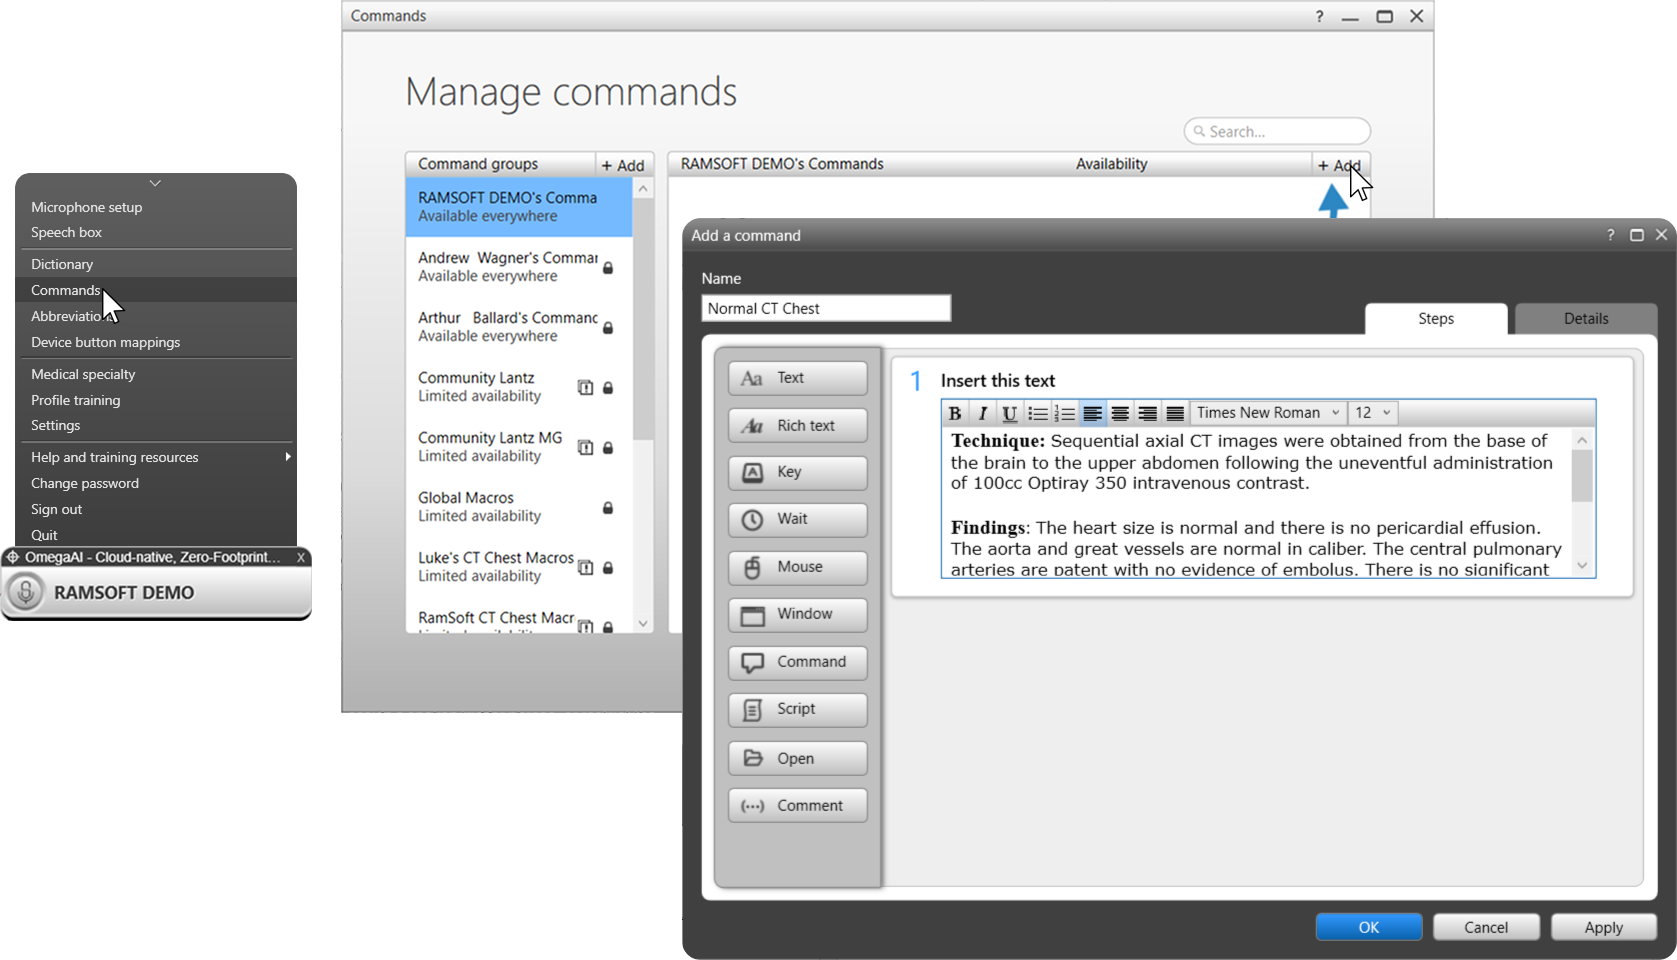
Task: Add a Script step
Action: 797,709
